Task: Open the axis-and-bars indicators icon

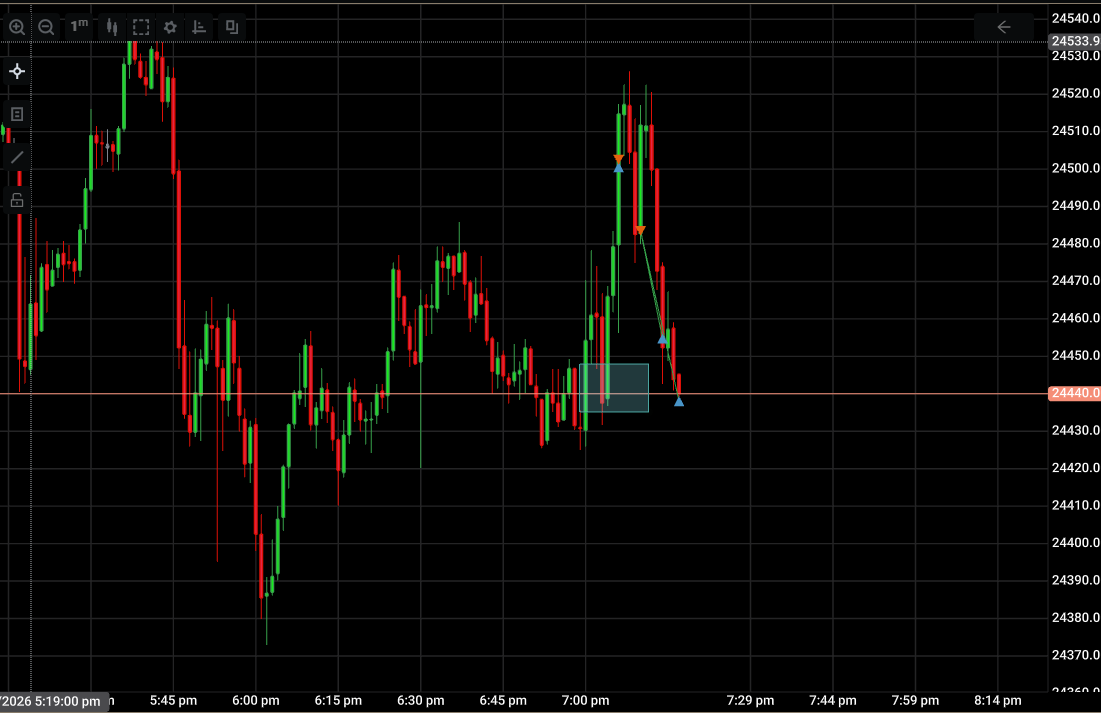Action: pyautogui.click(x=199, y=27)
